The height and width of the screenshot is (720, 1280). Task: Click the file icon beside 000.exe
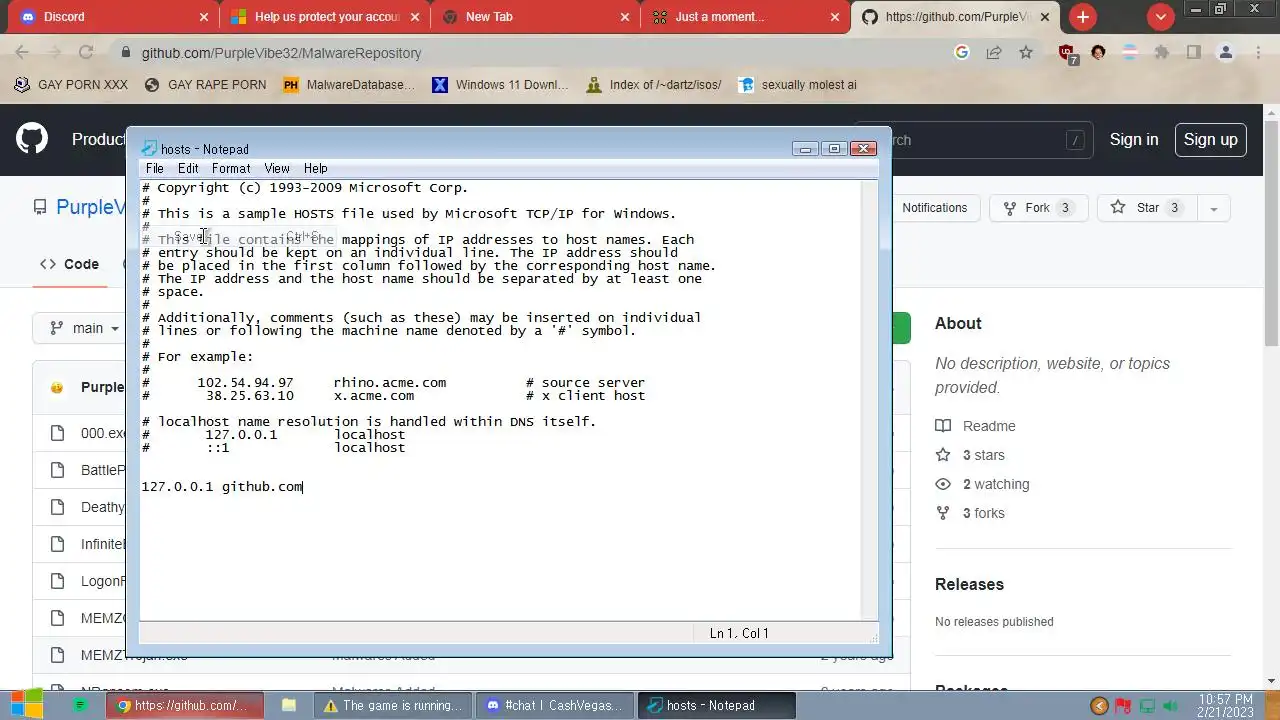pyautogui.click(x=57, y=433)
